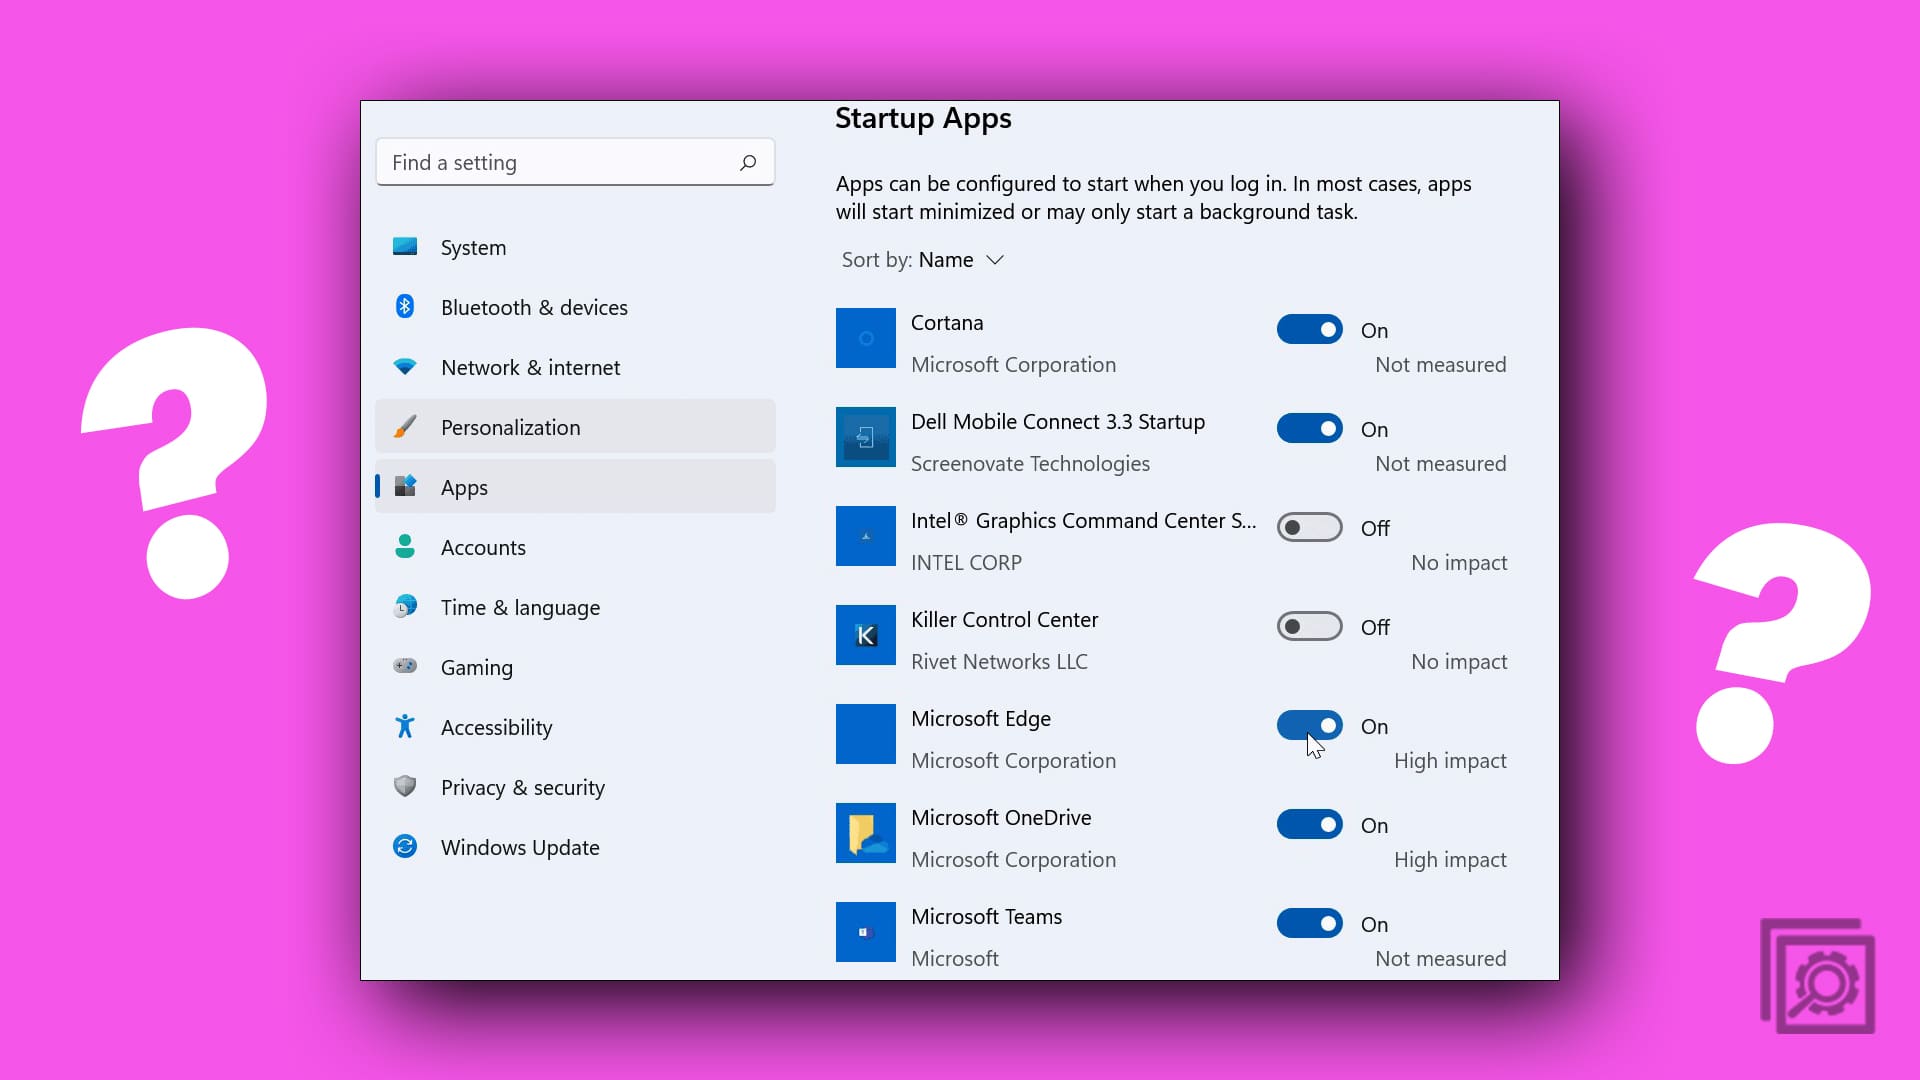Select the Personalization brush icon
Screen dimensions: 1920x1080
coord(405,426)
